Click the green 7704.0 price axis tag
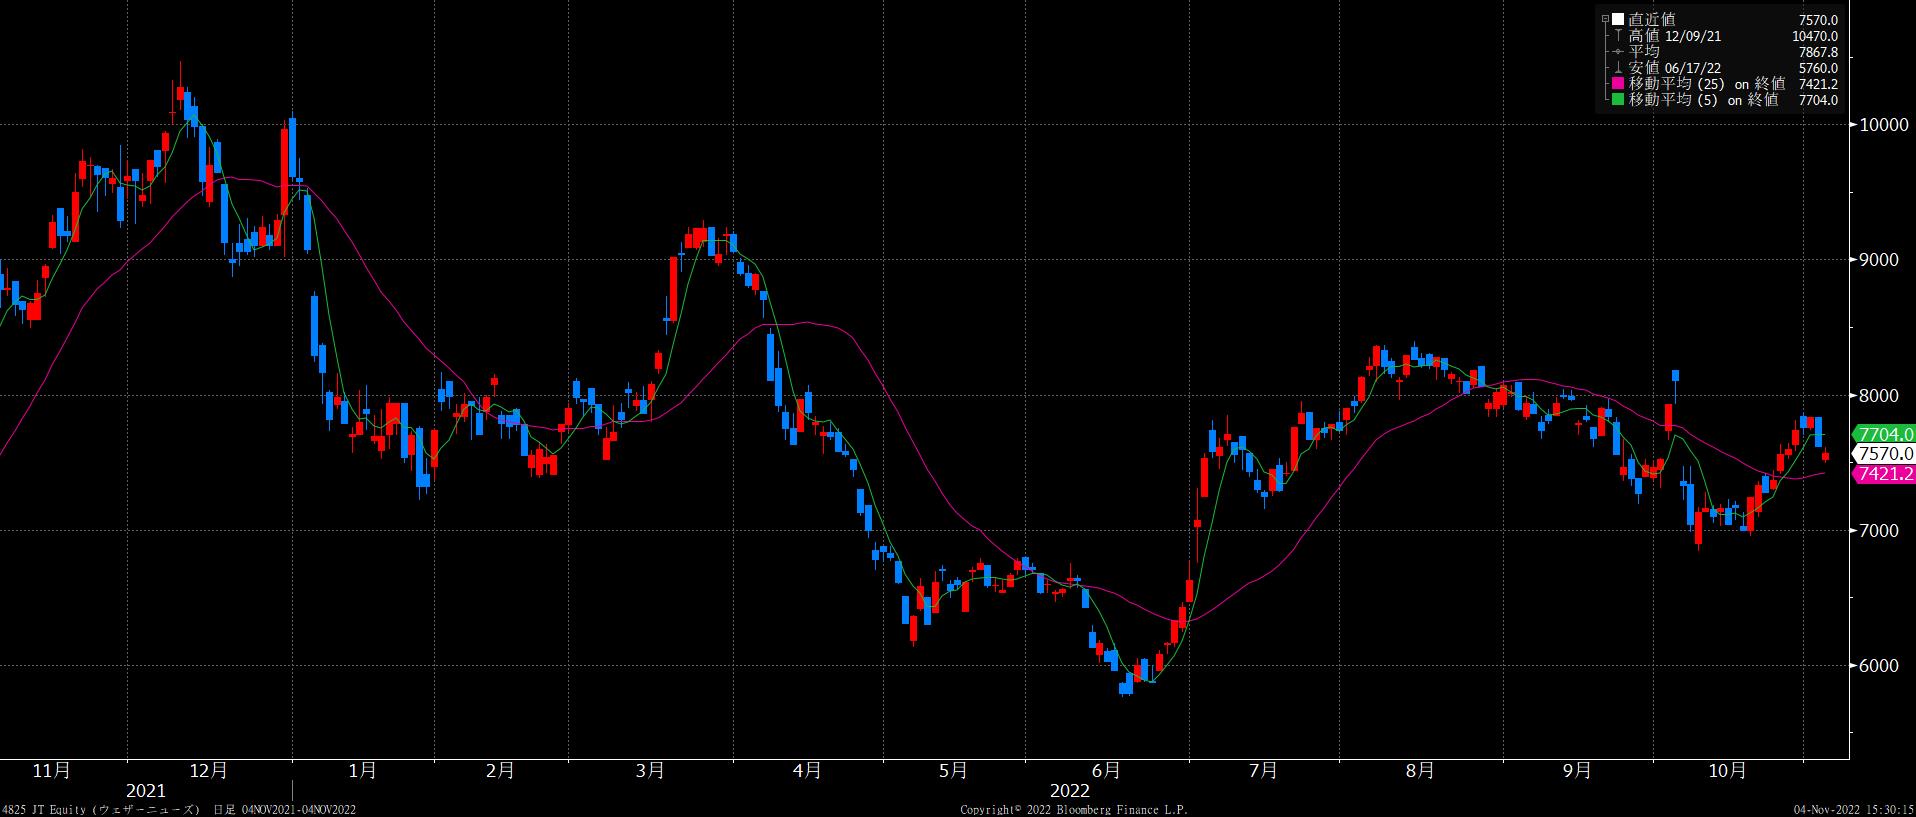The image size is (1916, 817). click(x=1883, y=434)
